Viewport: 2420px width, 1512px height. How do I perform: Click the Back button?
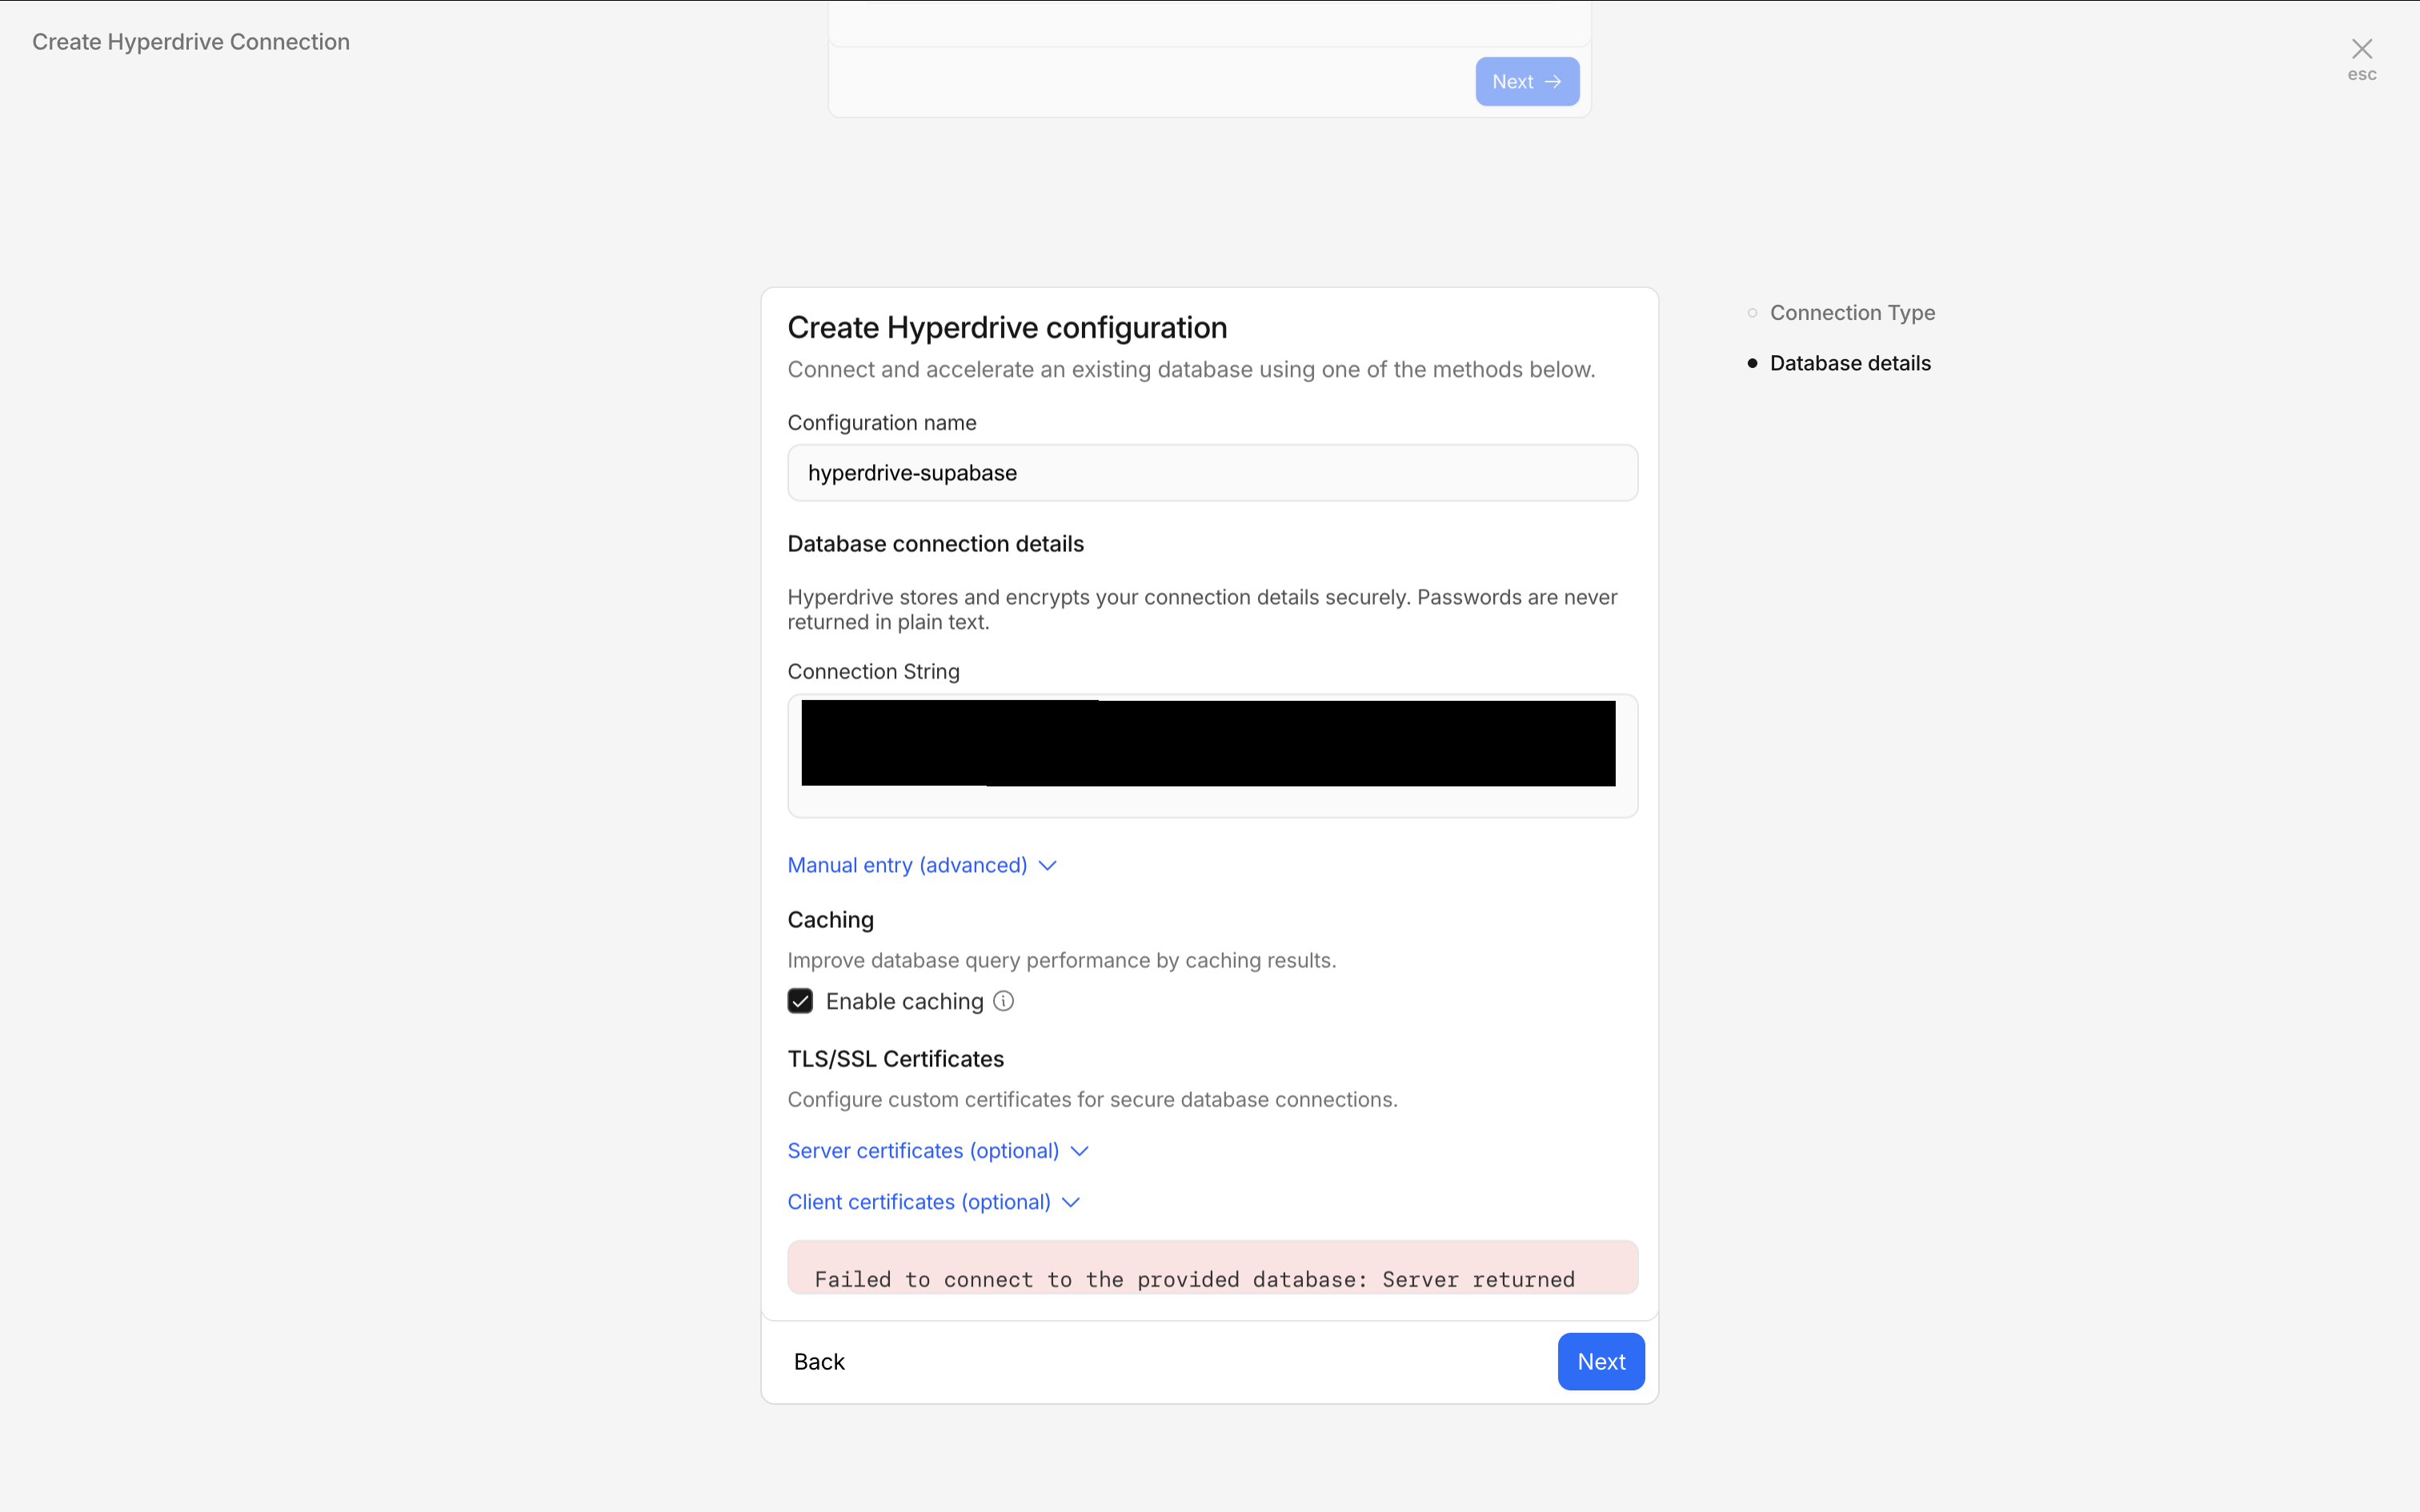coord(819,1361)
